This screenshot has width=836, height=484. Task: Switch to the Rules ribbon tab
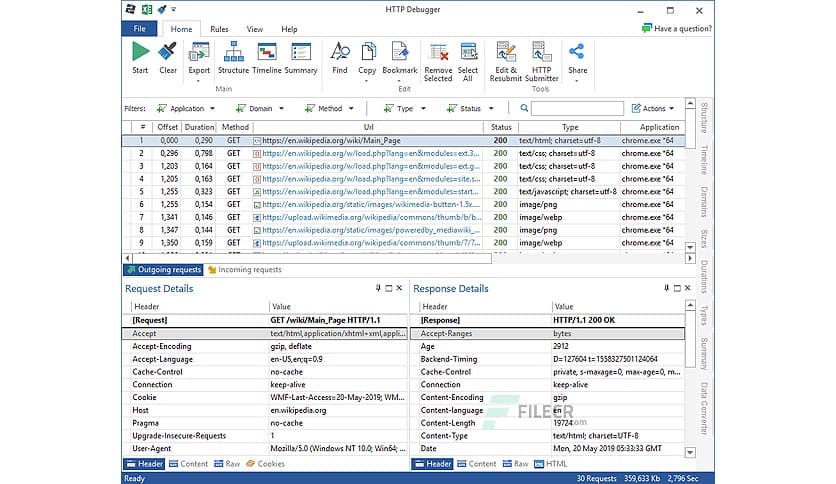(219, 30)
